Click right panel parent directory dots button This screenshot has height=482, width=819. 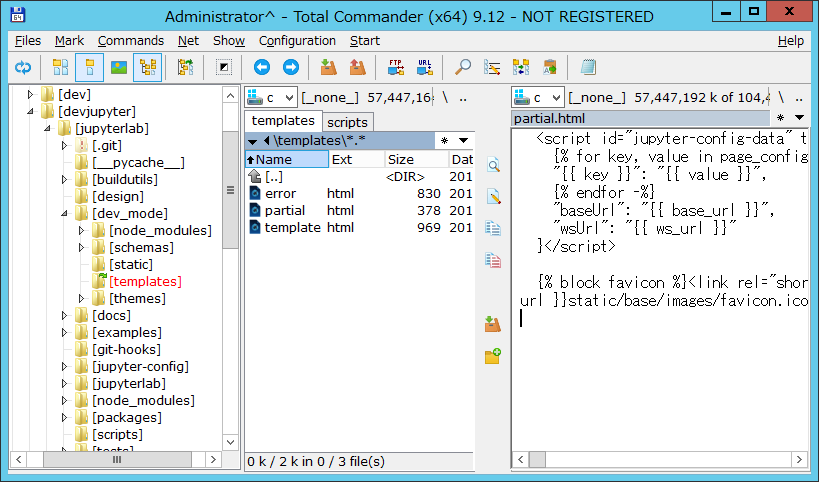coord(799,98)
